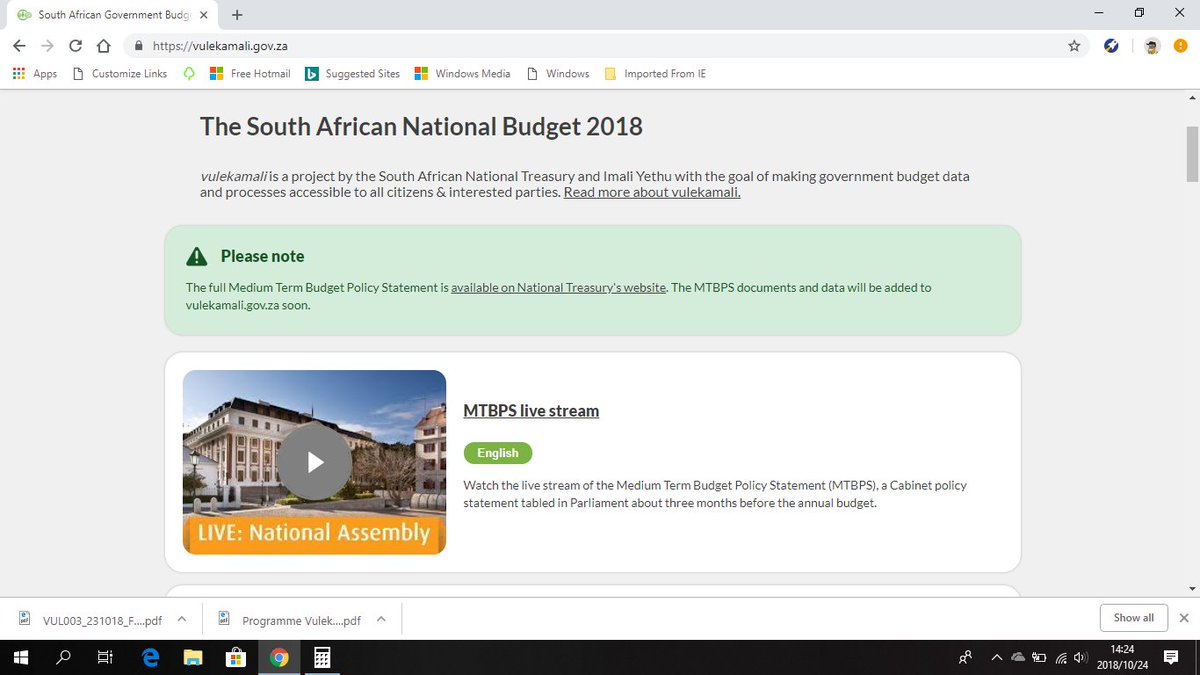Open the OneDrive cloud tray icon
This screenshot has width=1200, height=675.
click(x=1018, y=657)
